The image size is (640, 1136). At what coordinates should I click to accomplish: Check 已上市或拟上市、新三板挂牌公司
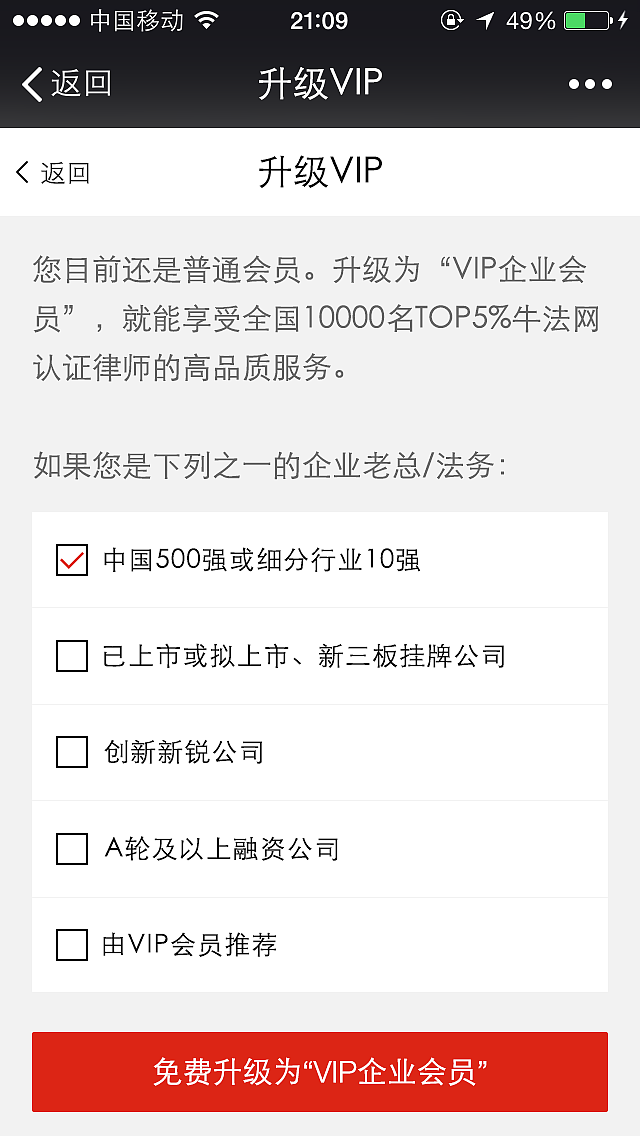(x=70, y=656)
